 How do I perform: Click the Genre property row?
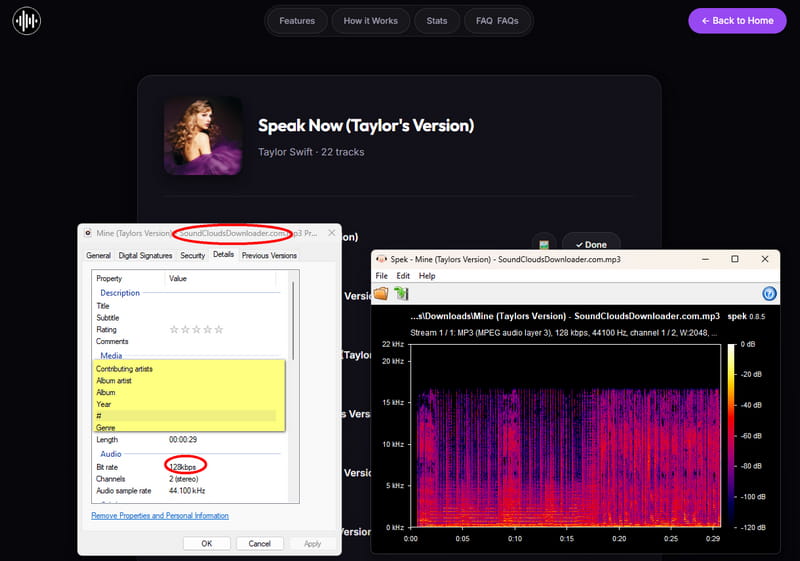[x=186, y=427]
